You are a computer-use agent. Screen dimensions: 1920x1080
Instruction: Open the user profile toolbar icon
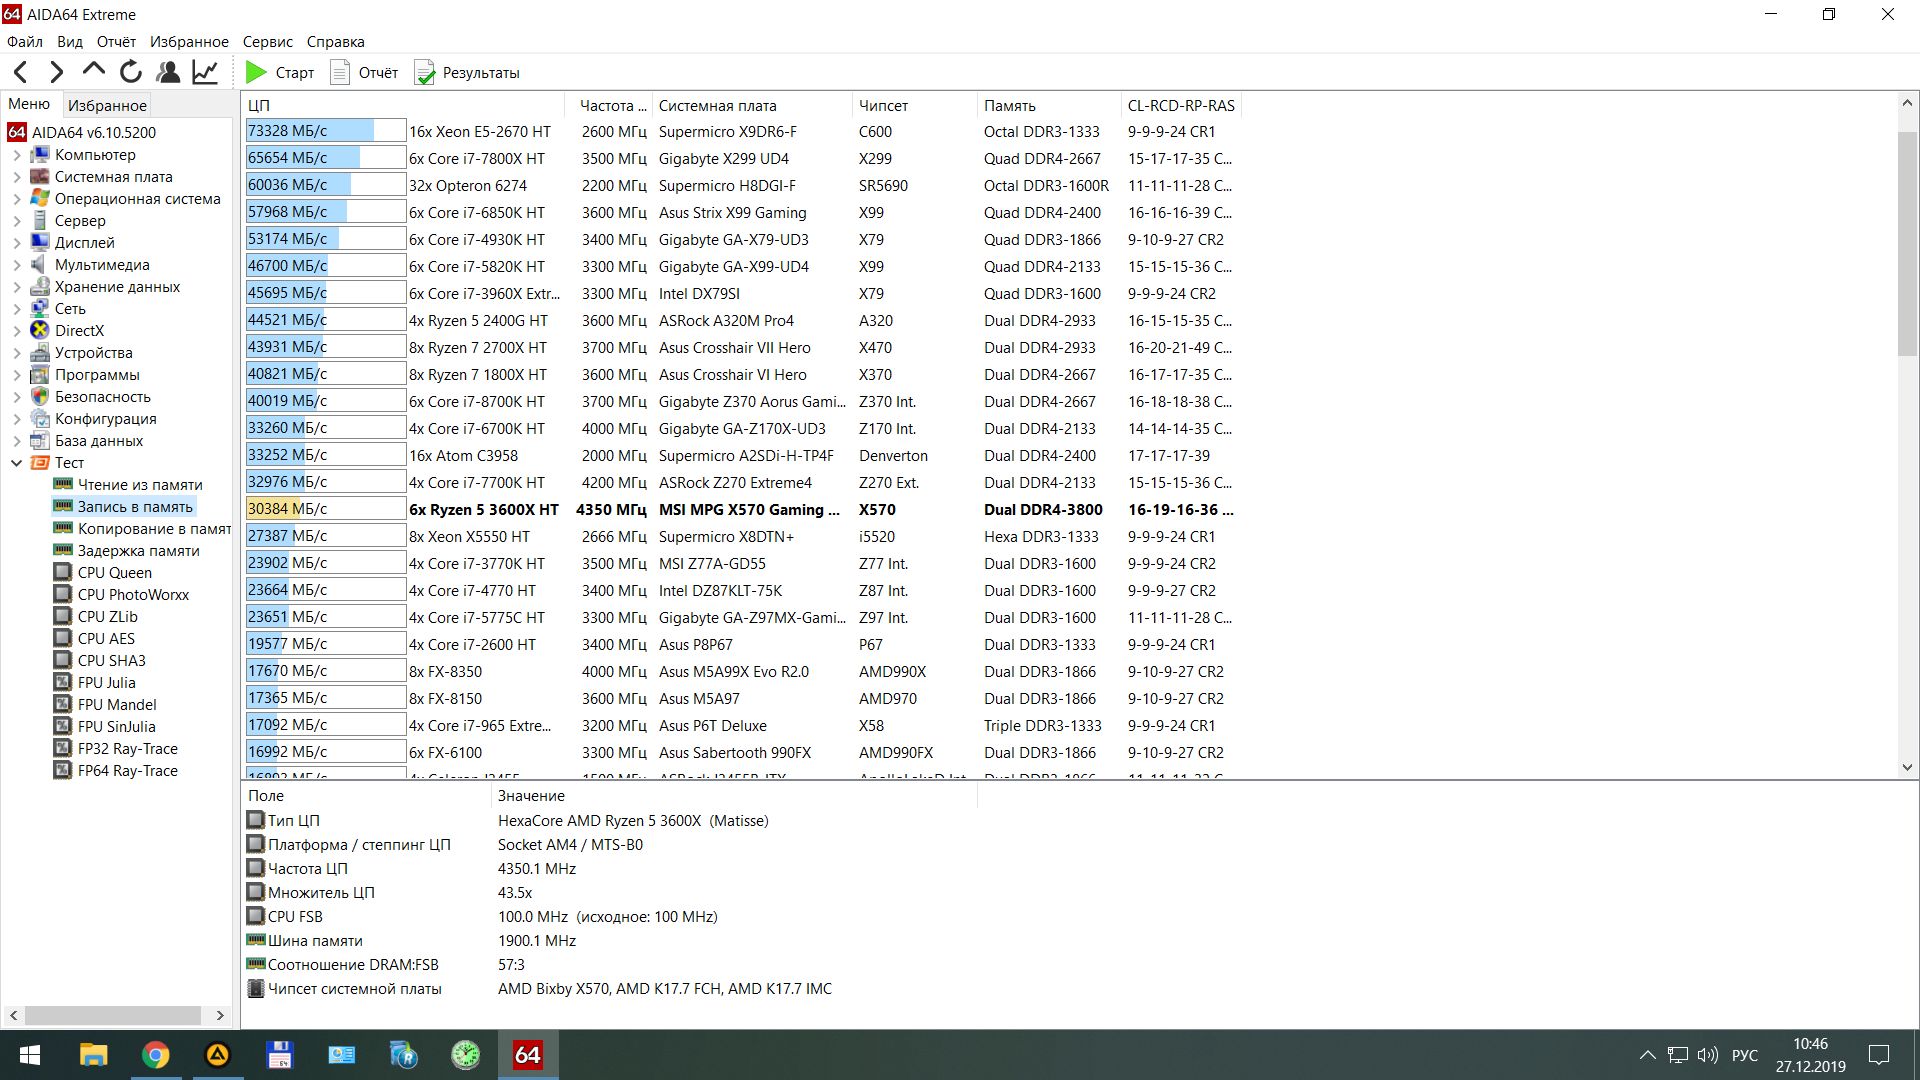tap(168, 72)
